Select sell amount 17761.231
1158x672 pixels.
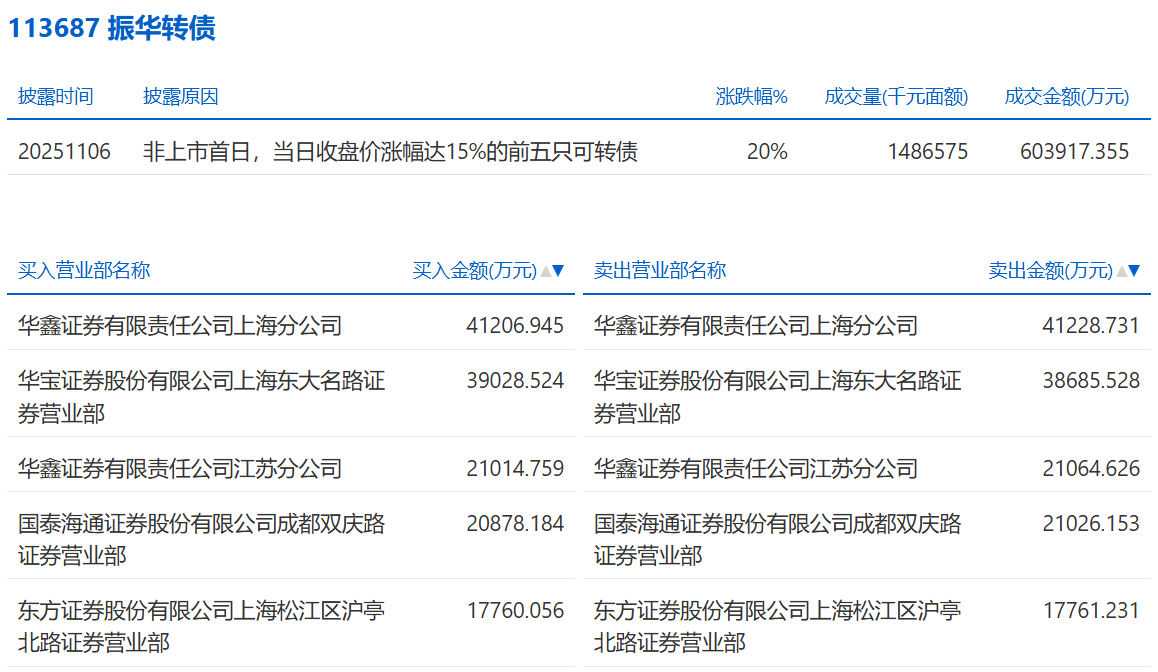1091,611
